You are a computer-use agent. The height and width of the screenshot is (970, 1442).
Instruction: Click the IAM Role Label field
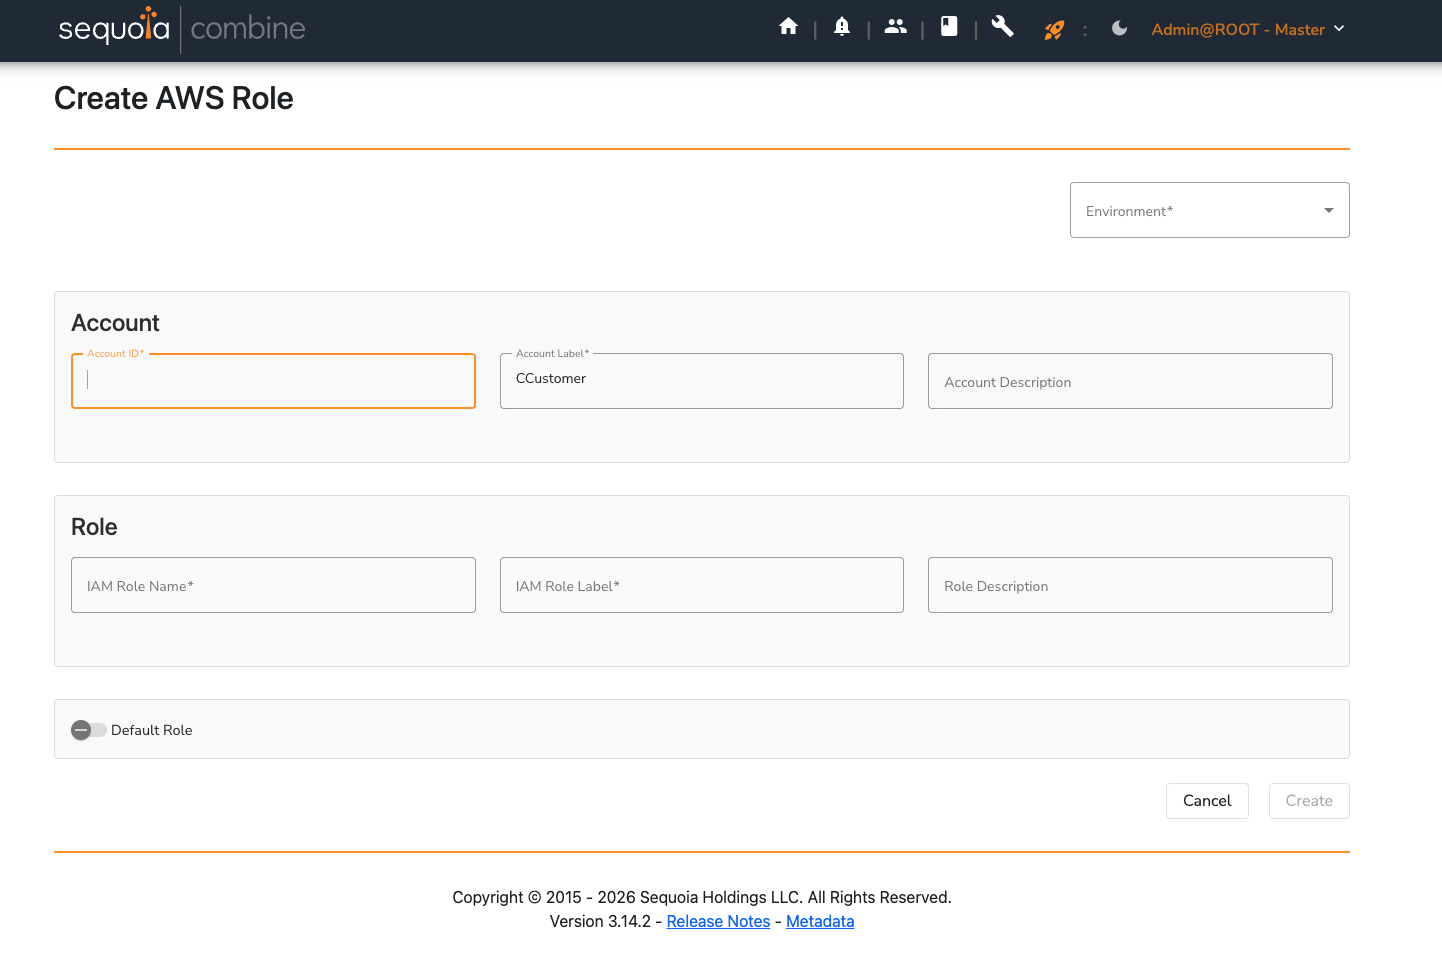coord(701,585)
